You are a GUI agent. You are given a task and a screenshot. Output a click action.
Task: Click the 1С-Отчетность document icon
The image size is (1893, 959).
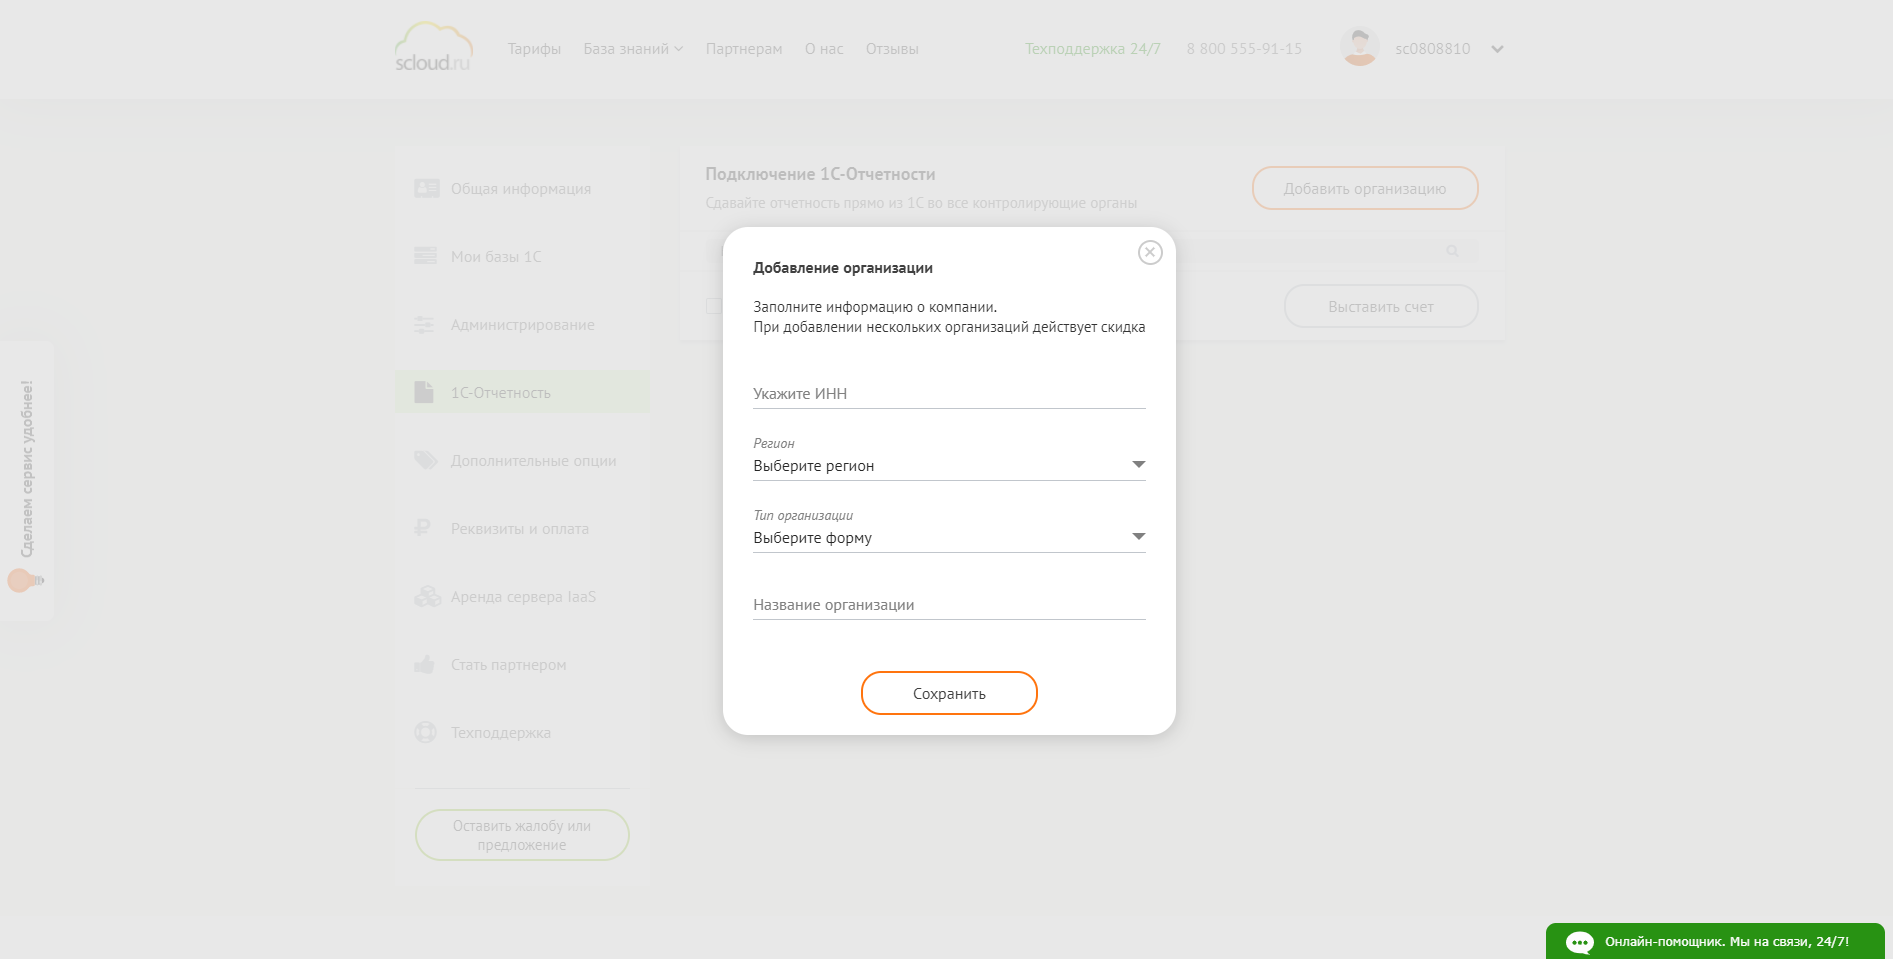[x=424, y=392]
